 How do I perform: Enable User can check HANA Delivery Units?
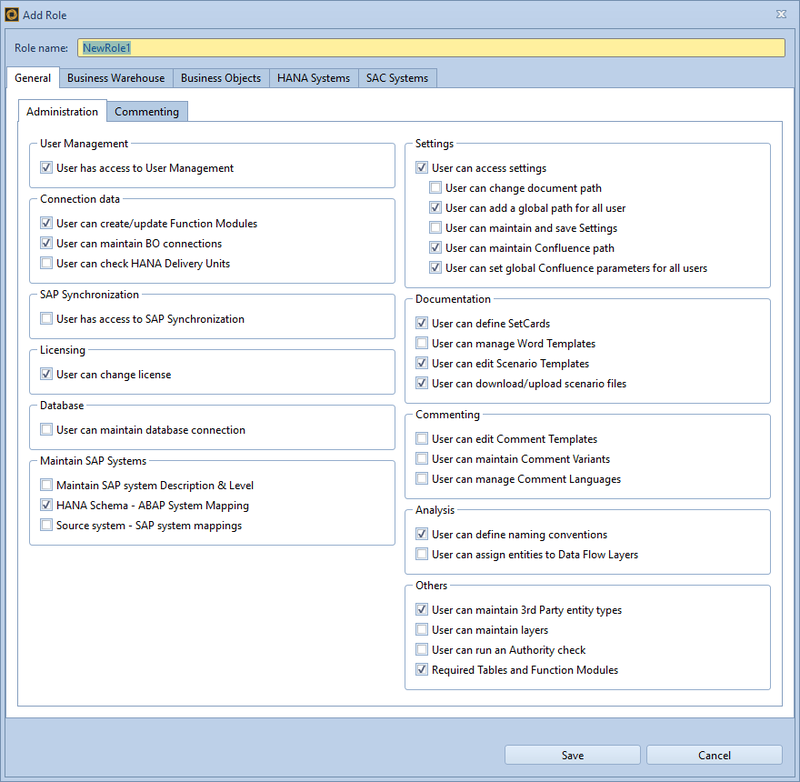point(46,263)
